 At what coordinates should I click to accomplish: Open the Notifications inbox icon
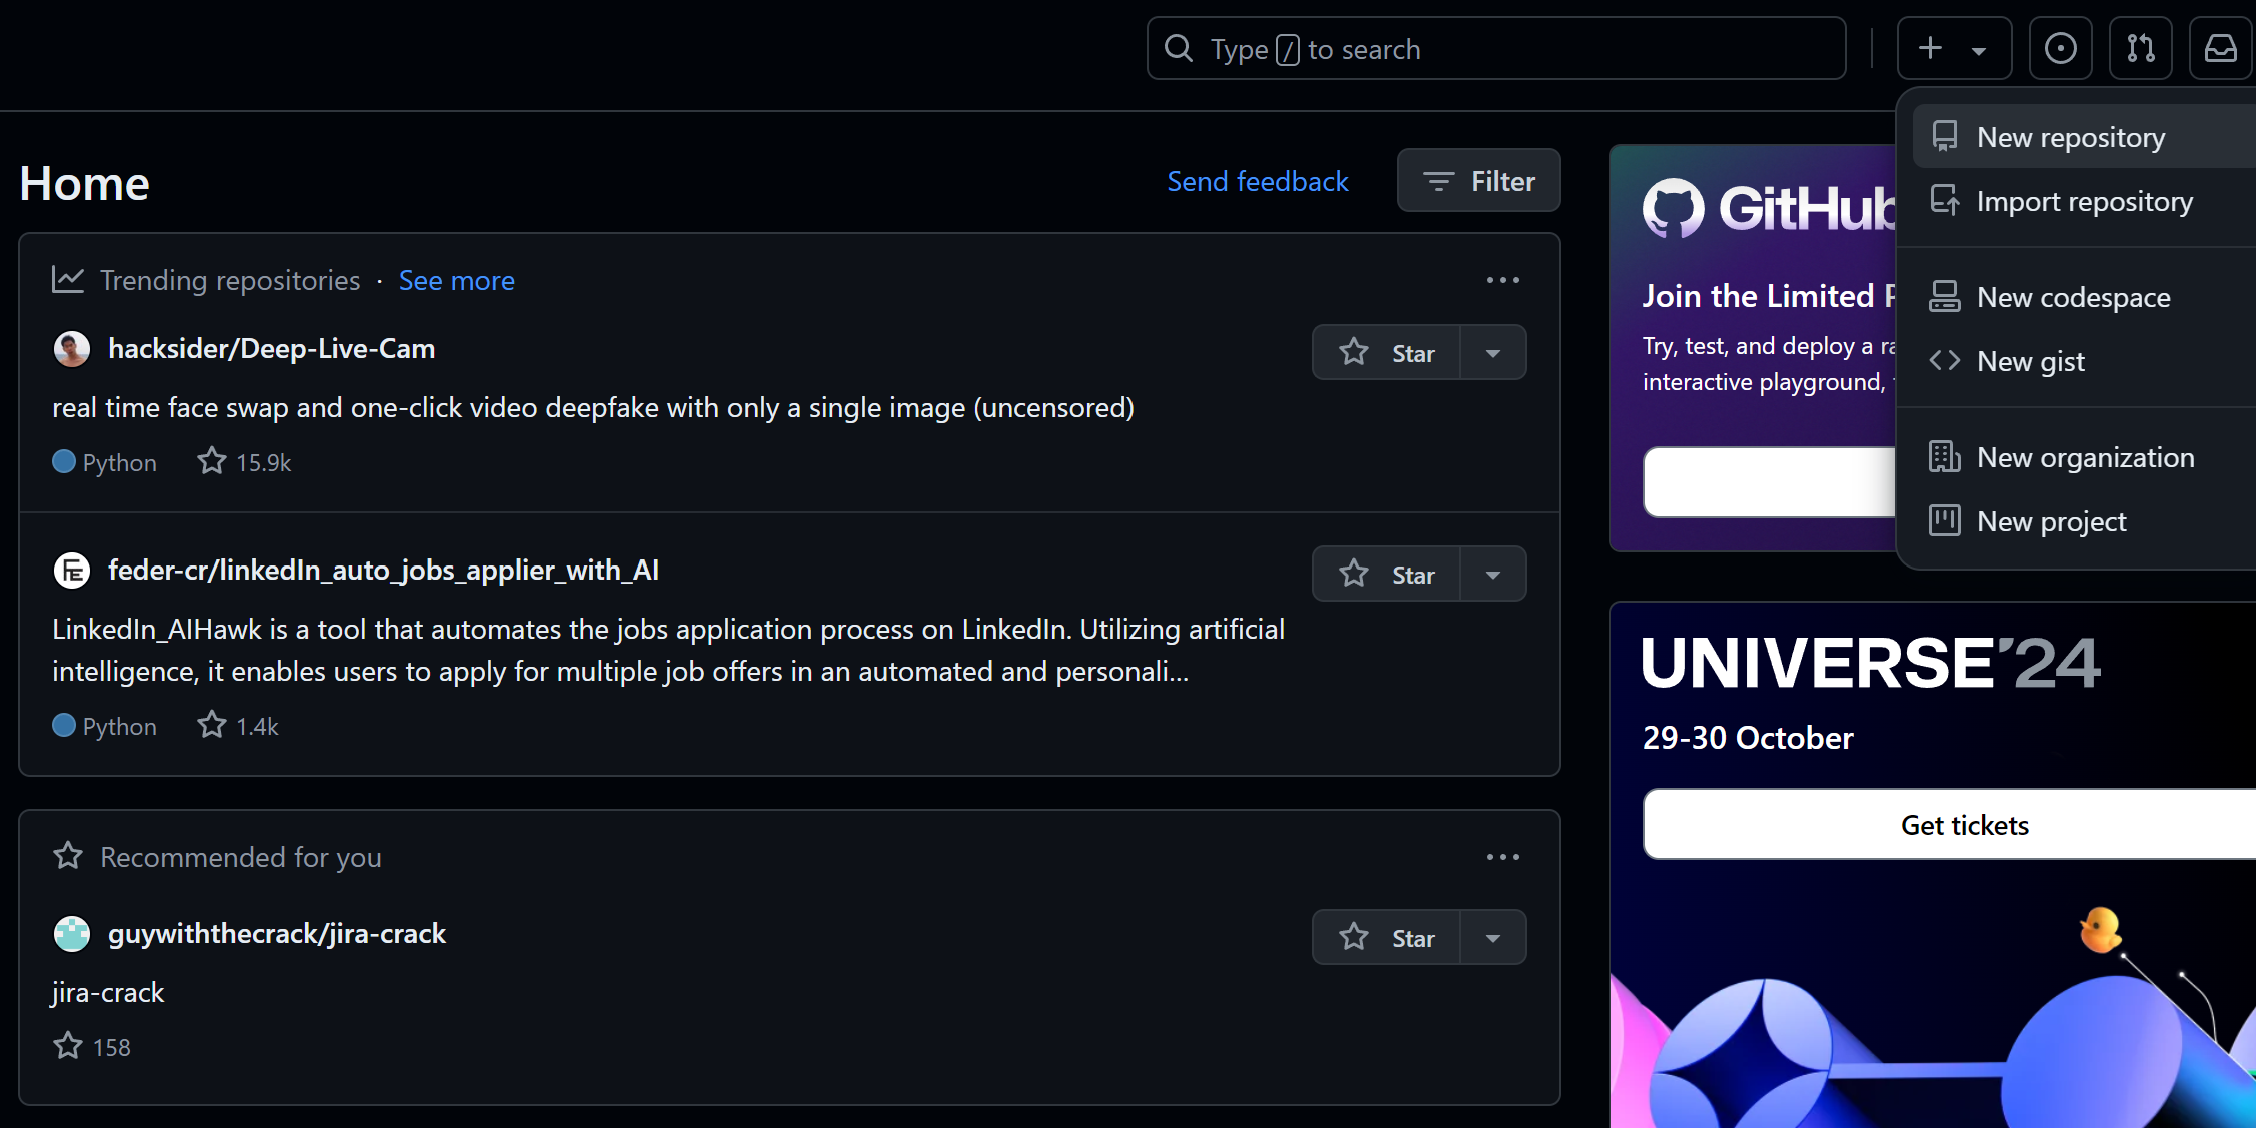click(x=2220, y=48)
